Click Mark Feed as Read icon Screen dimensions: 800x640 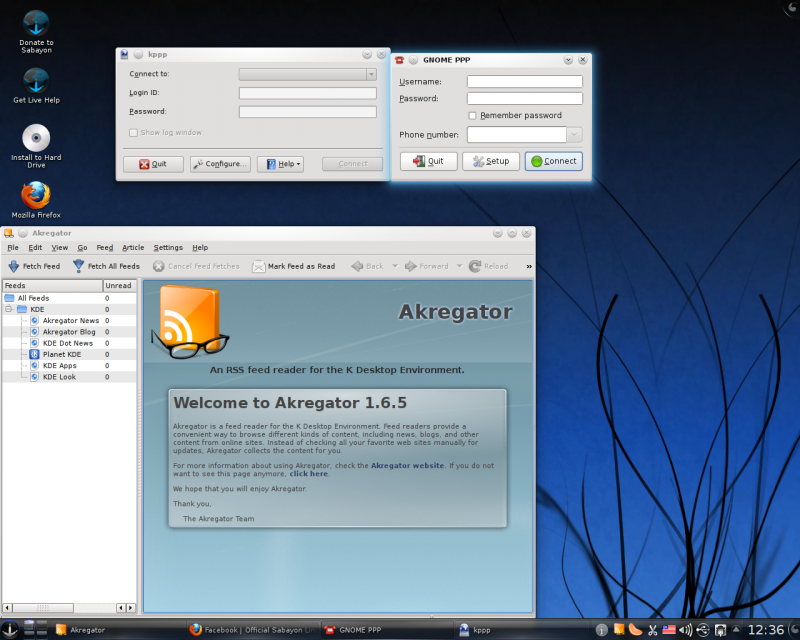click(259, 266)
